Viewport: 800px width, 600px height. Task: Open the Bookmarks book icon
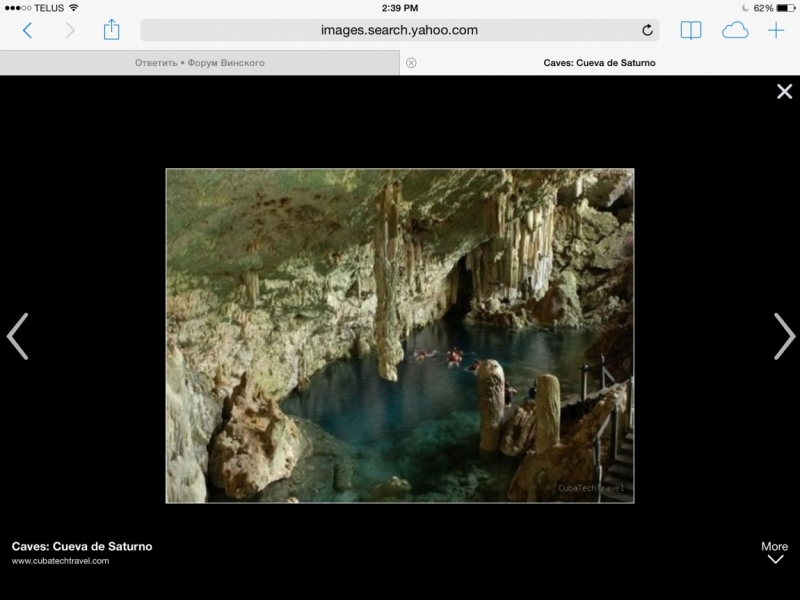tap(691, 30)
